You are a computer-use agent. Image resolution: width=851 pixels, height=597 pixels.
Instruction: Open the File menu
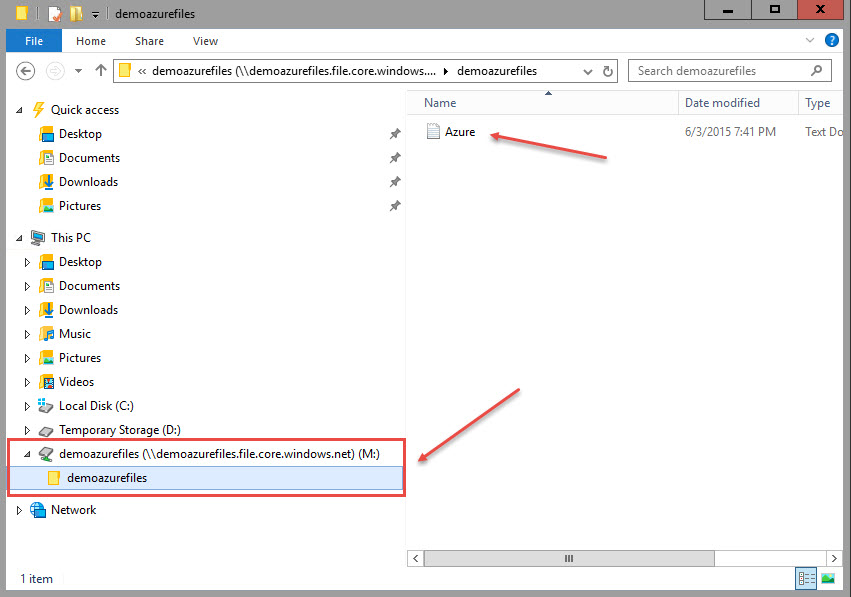[34, 41]
